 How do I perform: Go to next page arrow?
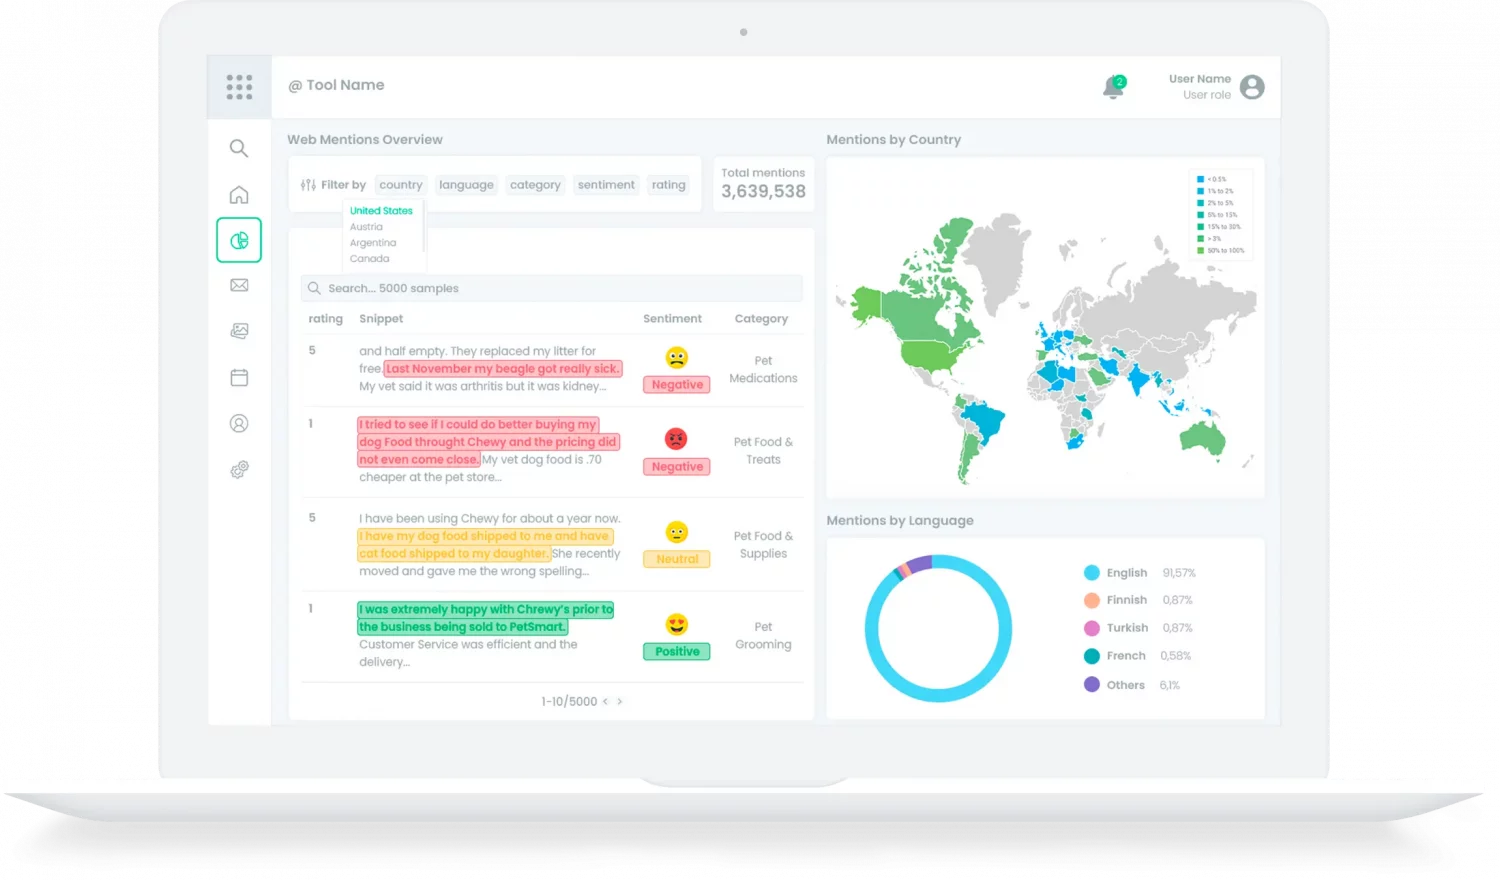620,702
